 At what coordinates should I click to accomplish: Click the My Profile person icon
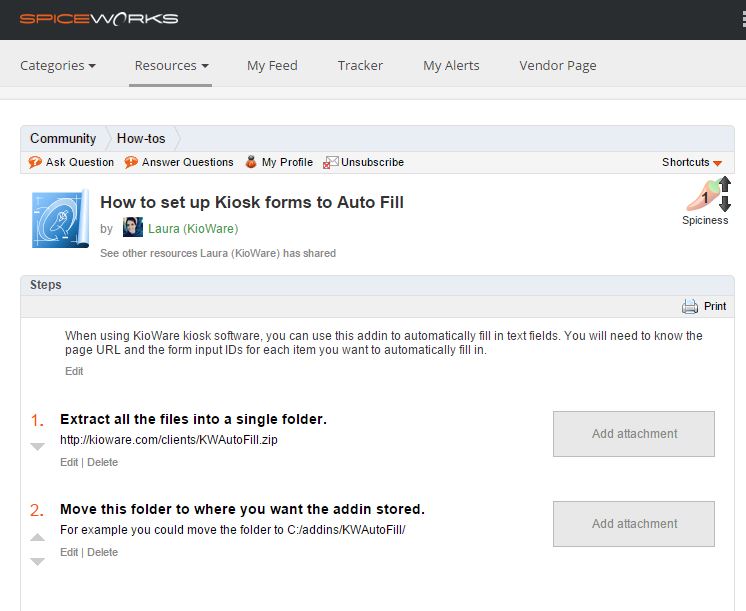click(251, 162)
